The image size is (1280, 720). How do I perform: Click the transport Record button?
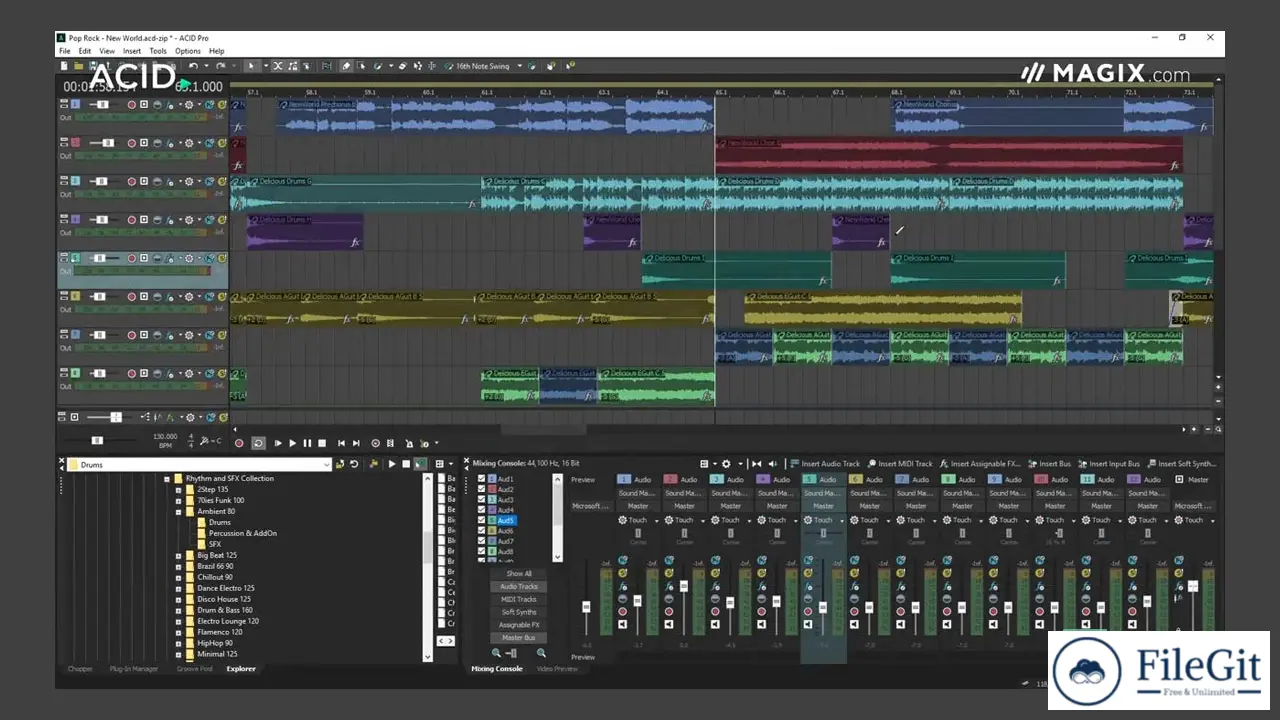click(x=239, y=443)
